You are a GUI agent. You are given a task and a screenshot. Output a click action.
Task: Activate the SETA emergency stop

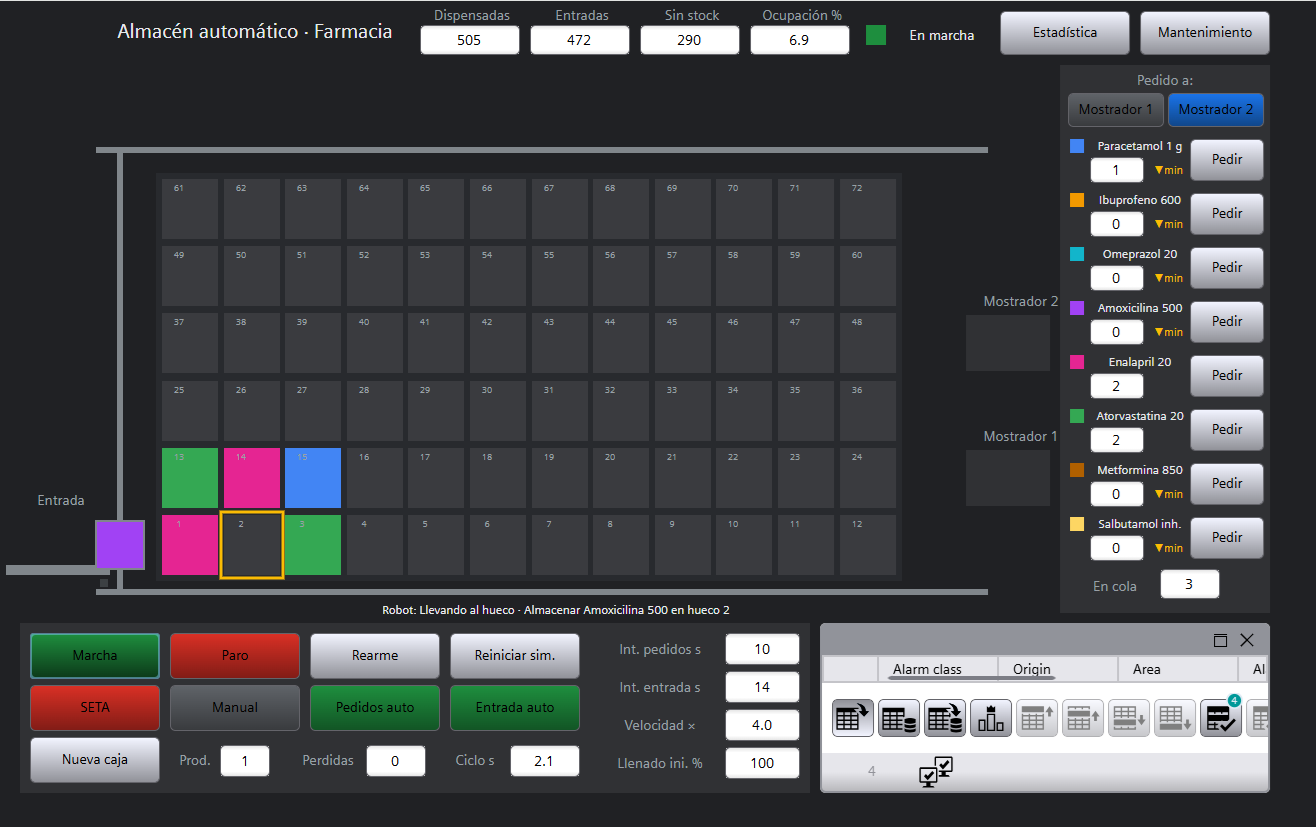point(94,707)
